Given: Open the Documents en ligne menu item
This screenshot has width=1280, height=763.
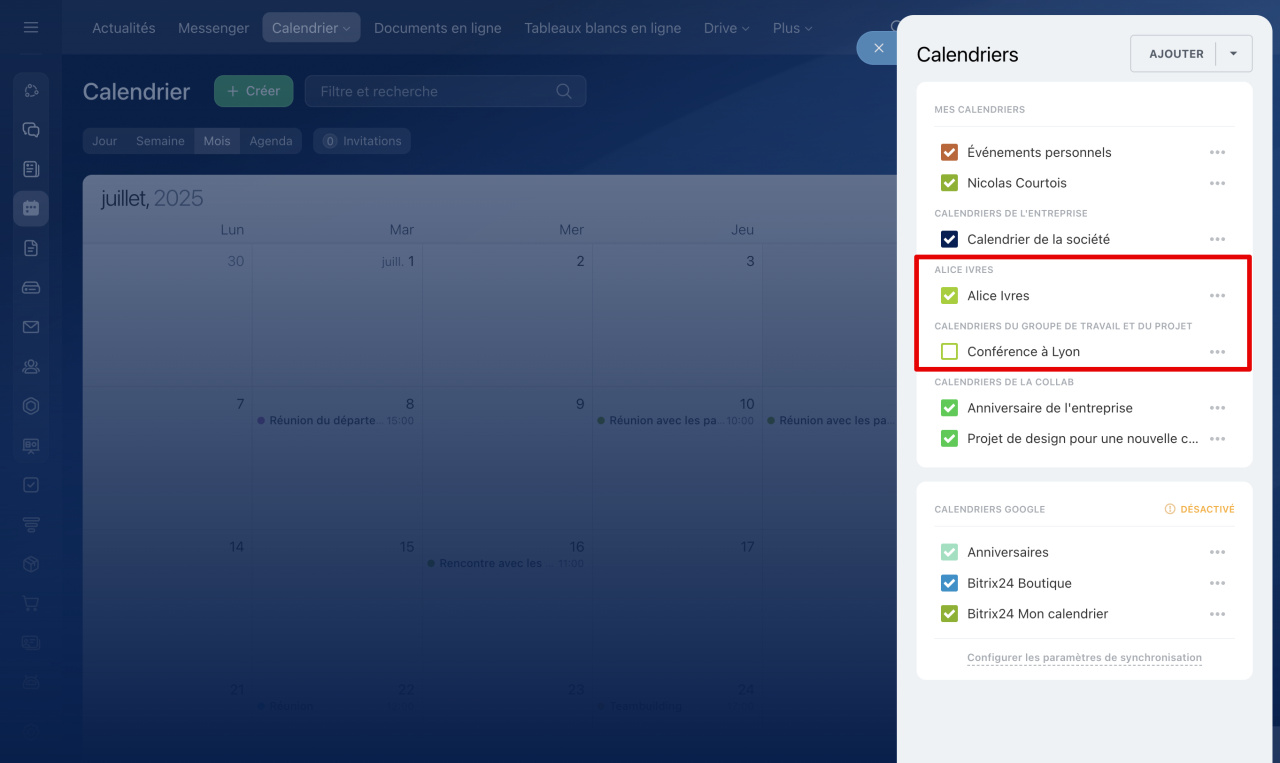Looking at the screenshot, I should (x=437, y=28).
